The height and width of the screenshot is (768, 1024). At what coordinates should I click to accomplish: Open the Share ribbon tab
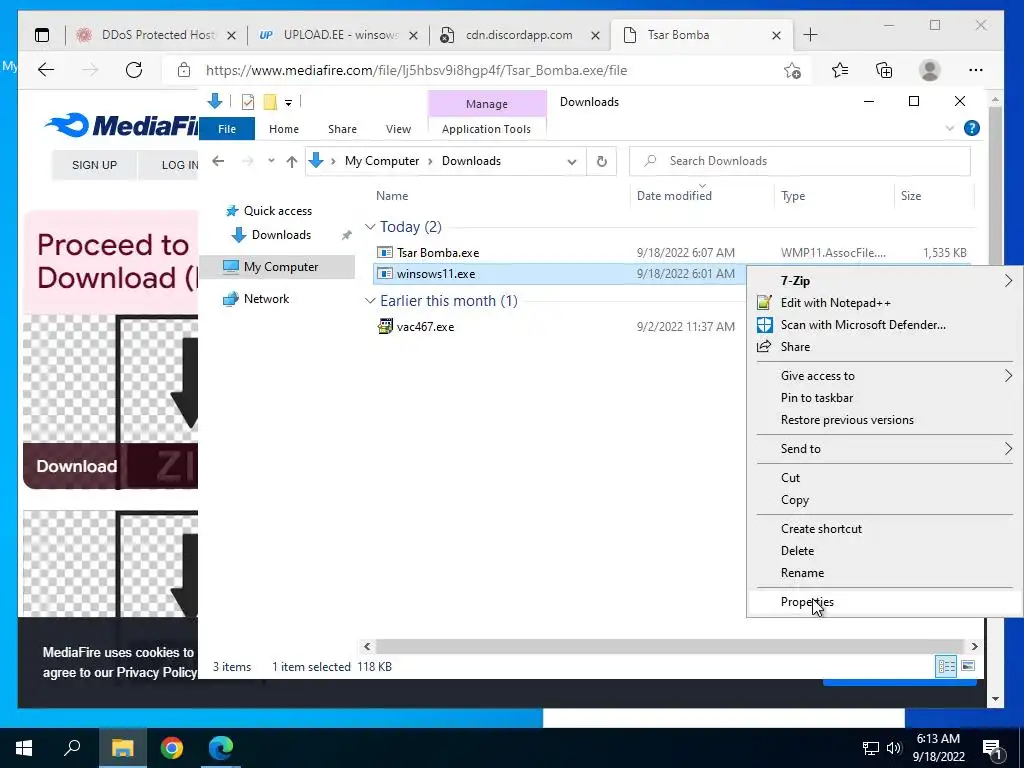342,129
